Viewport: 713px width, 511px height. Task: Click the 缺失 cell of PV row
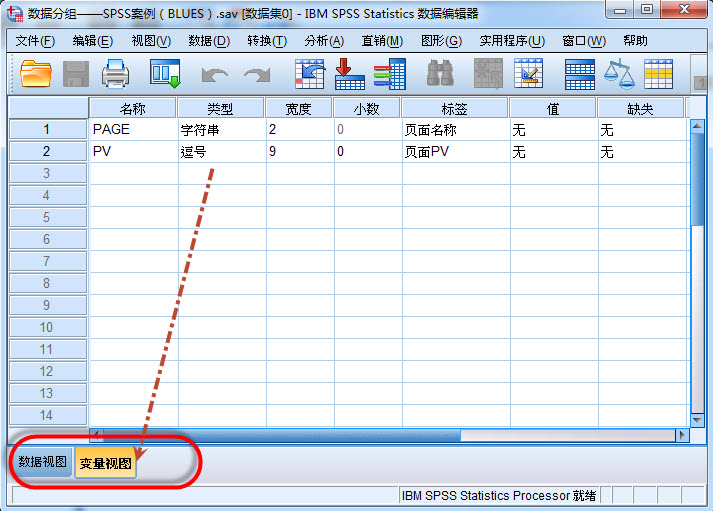[642, 151]
